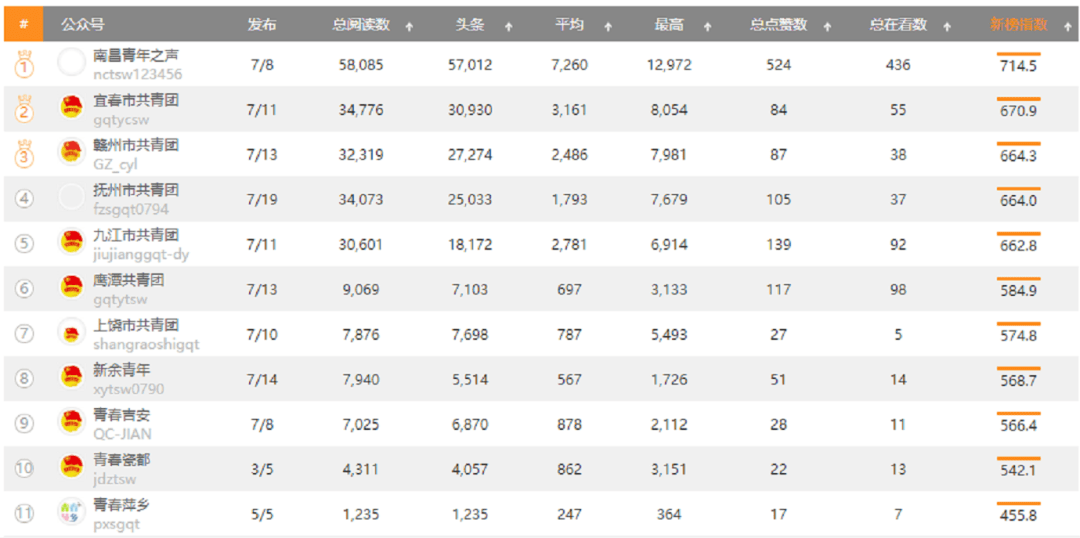
Task: Click the 赣州市共青团 account avatar
Action: 71,153
